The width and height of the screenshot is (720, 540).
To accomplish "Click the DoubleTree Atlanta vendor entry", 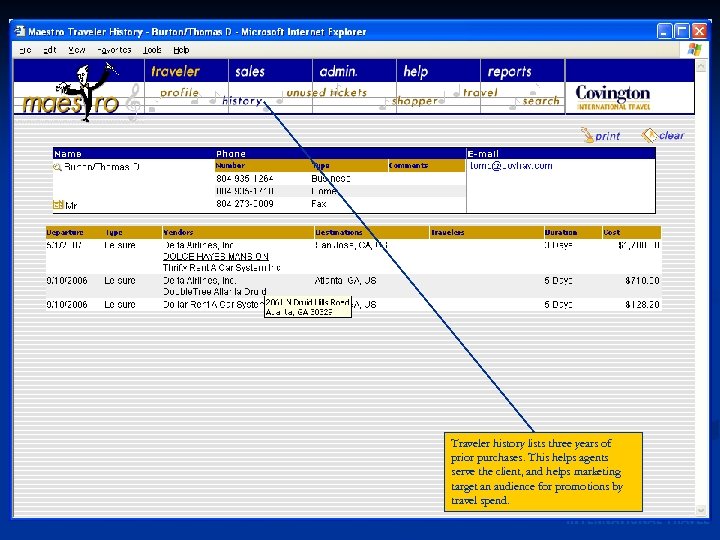I will (214, 291).
